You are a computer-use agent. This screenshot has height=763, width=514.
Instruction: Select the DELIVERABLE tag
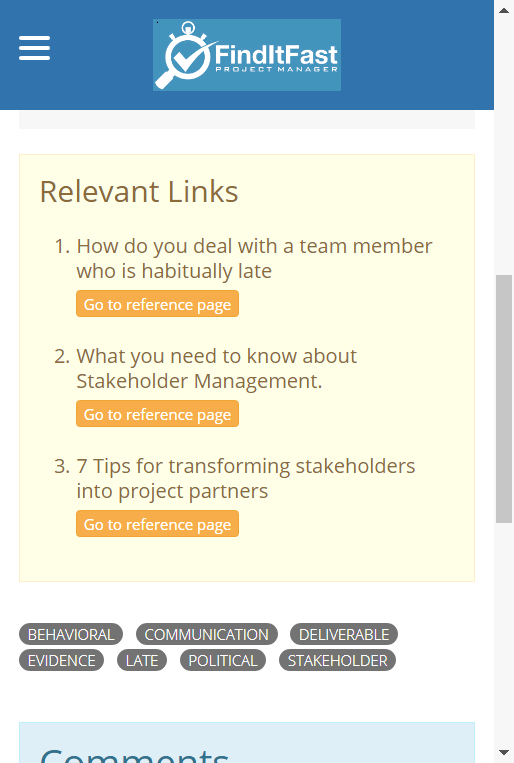point(344,635)
